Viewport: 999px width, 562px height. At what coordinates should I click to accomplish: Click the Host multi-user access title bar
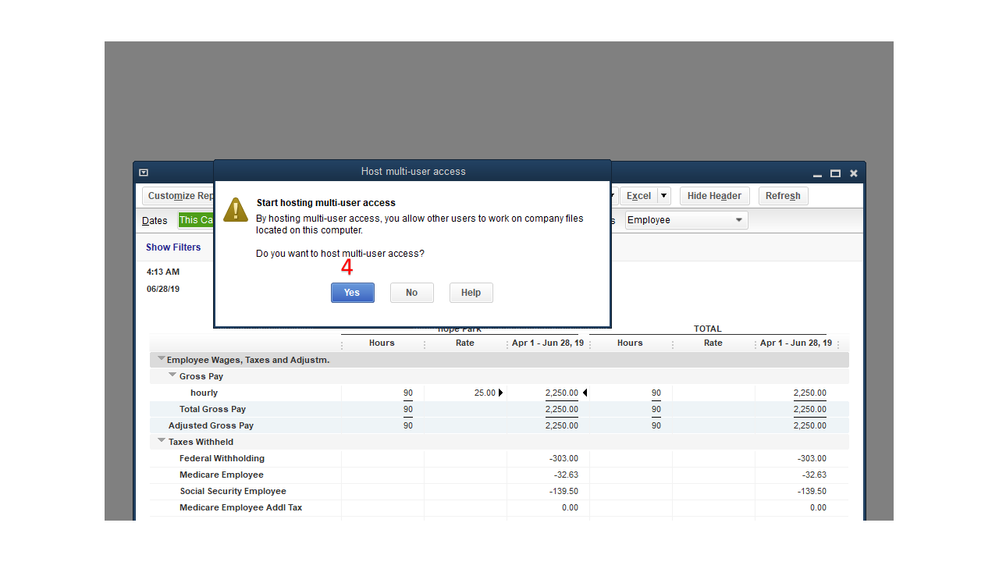pos(413,171)
